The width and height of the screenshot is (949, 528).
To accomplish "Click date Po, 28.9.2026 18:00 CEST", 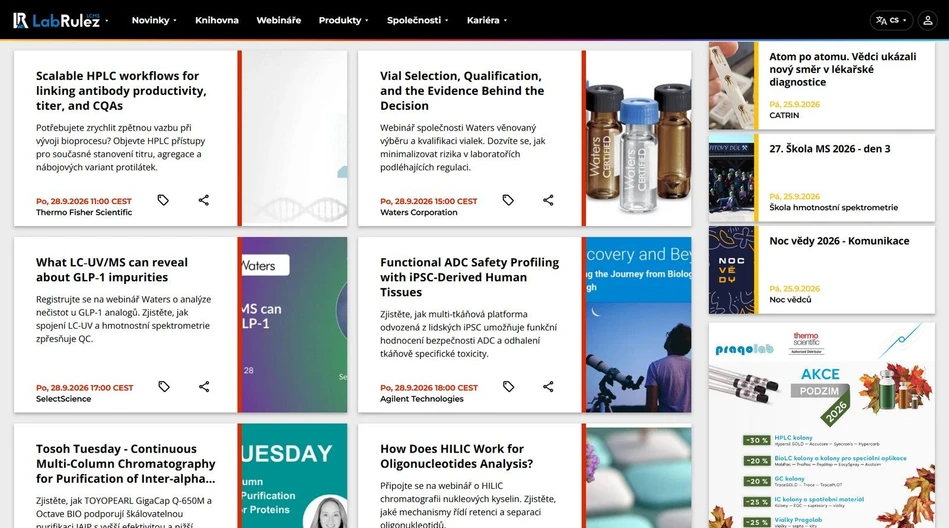I will click(429, 388).
